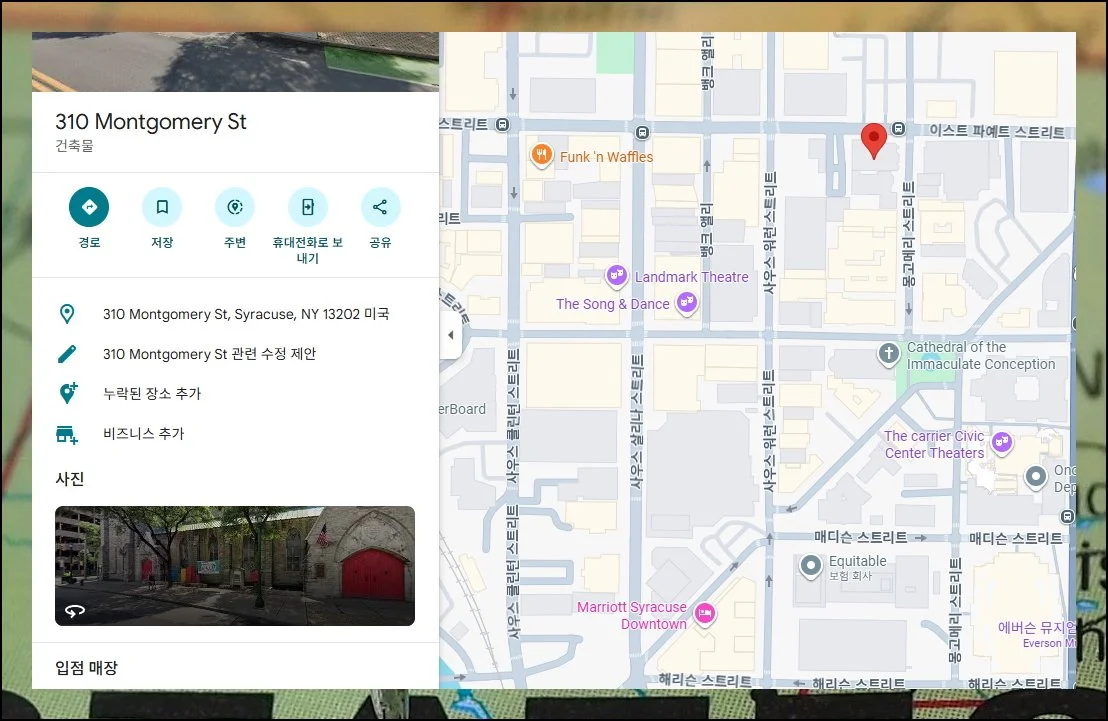1108x721 pixels.
Task: Click the Cathedral of the Immaculate Conception marker
Action: click(888, 353)
